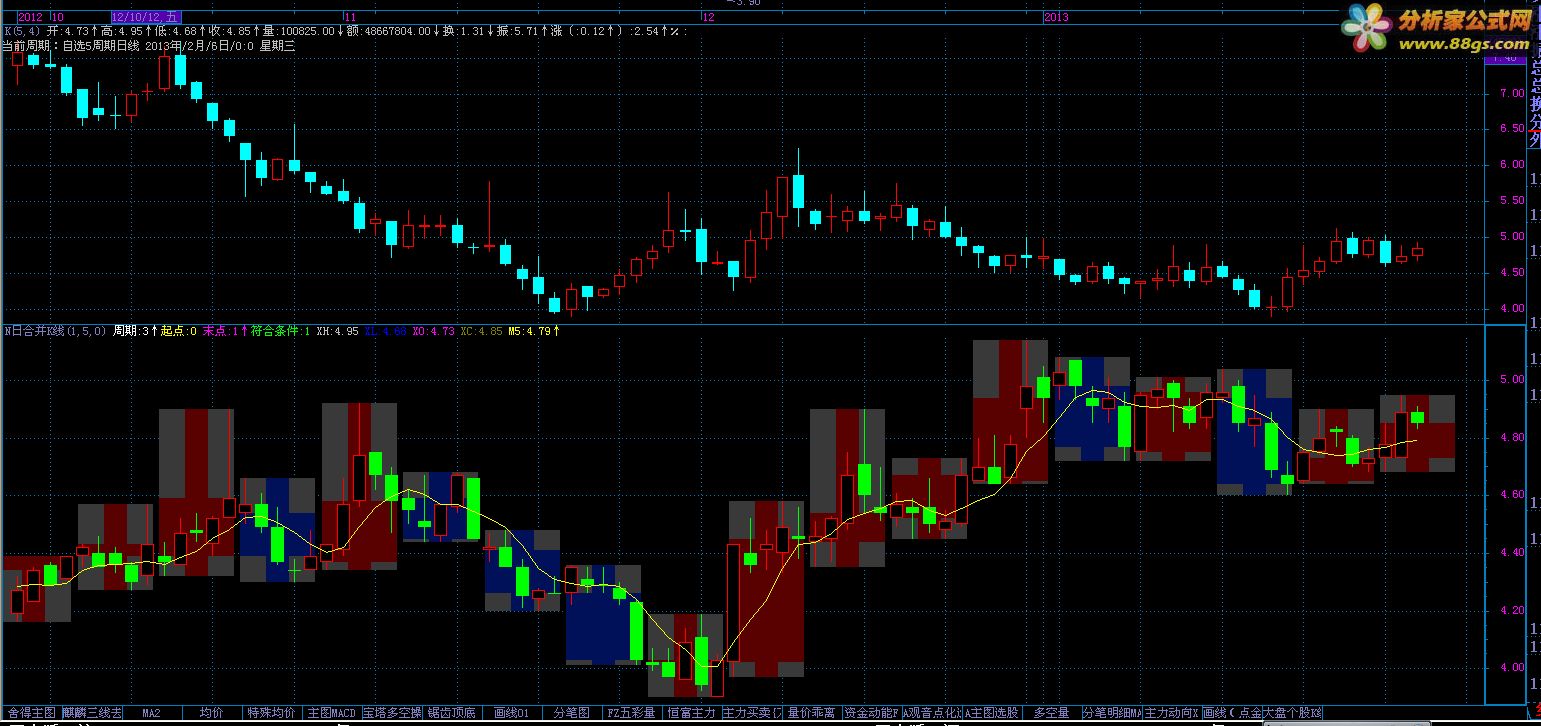Image resolution: width=1541 pixels, height=726 pixels.
Task: Click the 符合条件:1 green label
Action: coord(280,330)
